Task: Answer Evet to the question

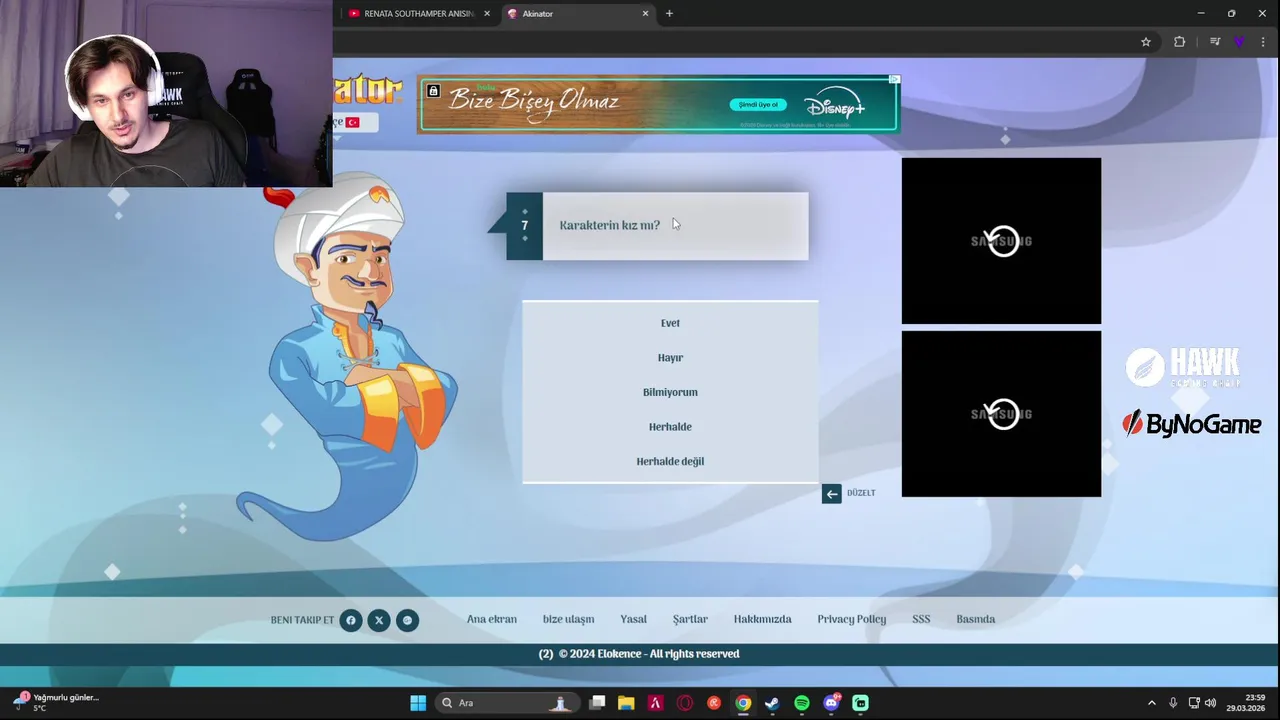Action: point(670,323)
